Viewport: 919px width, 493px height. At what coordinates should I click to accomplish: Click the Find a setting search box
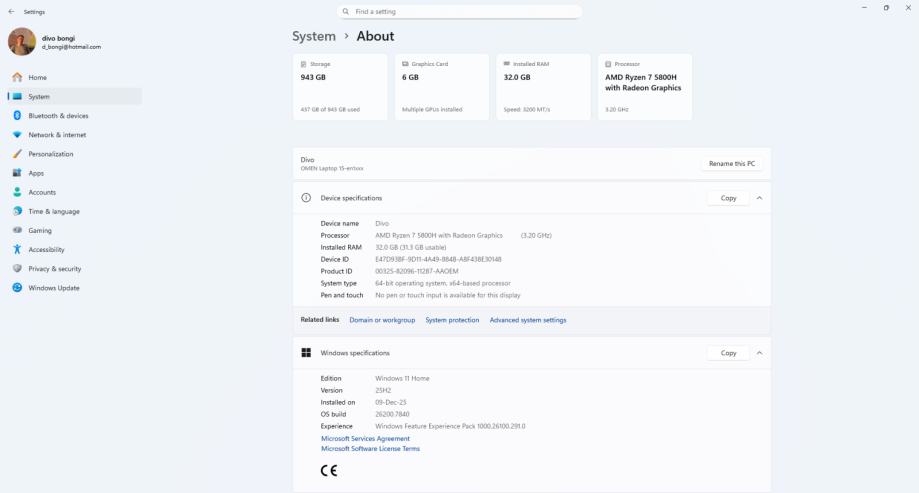[460, 12]
